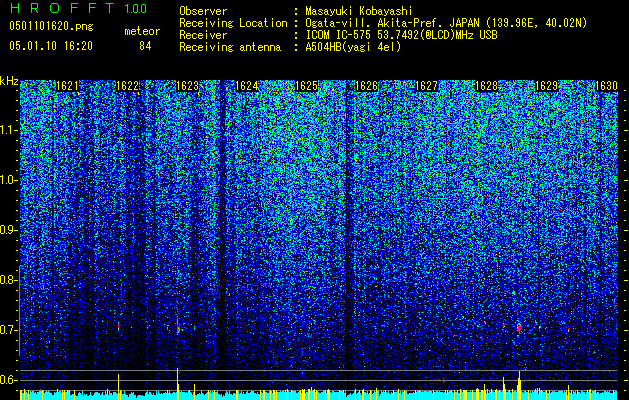Click the kHz axis unit label
Viewport: 629px width, 400px height.
point(9,81)
